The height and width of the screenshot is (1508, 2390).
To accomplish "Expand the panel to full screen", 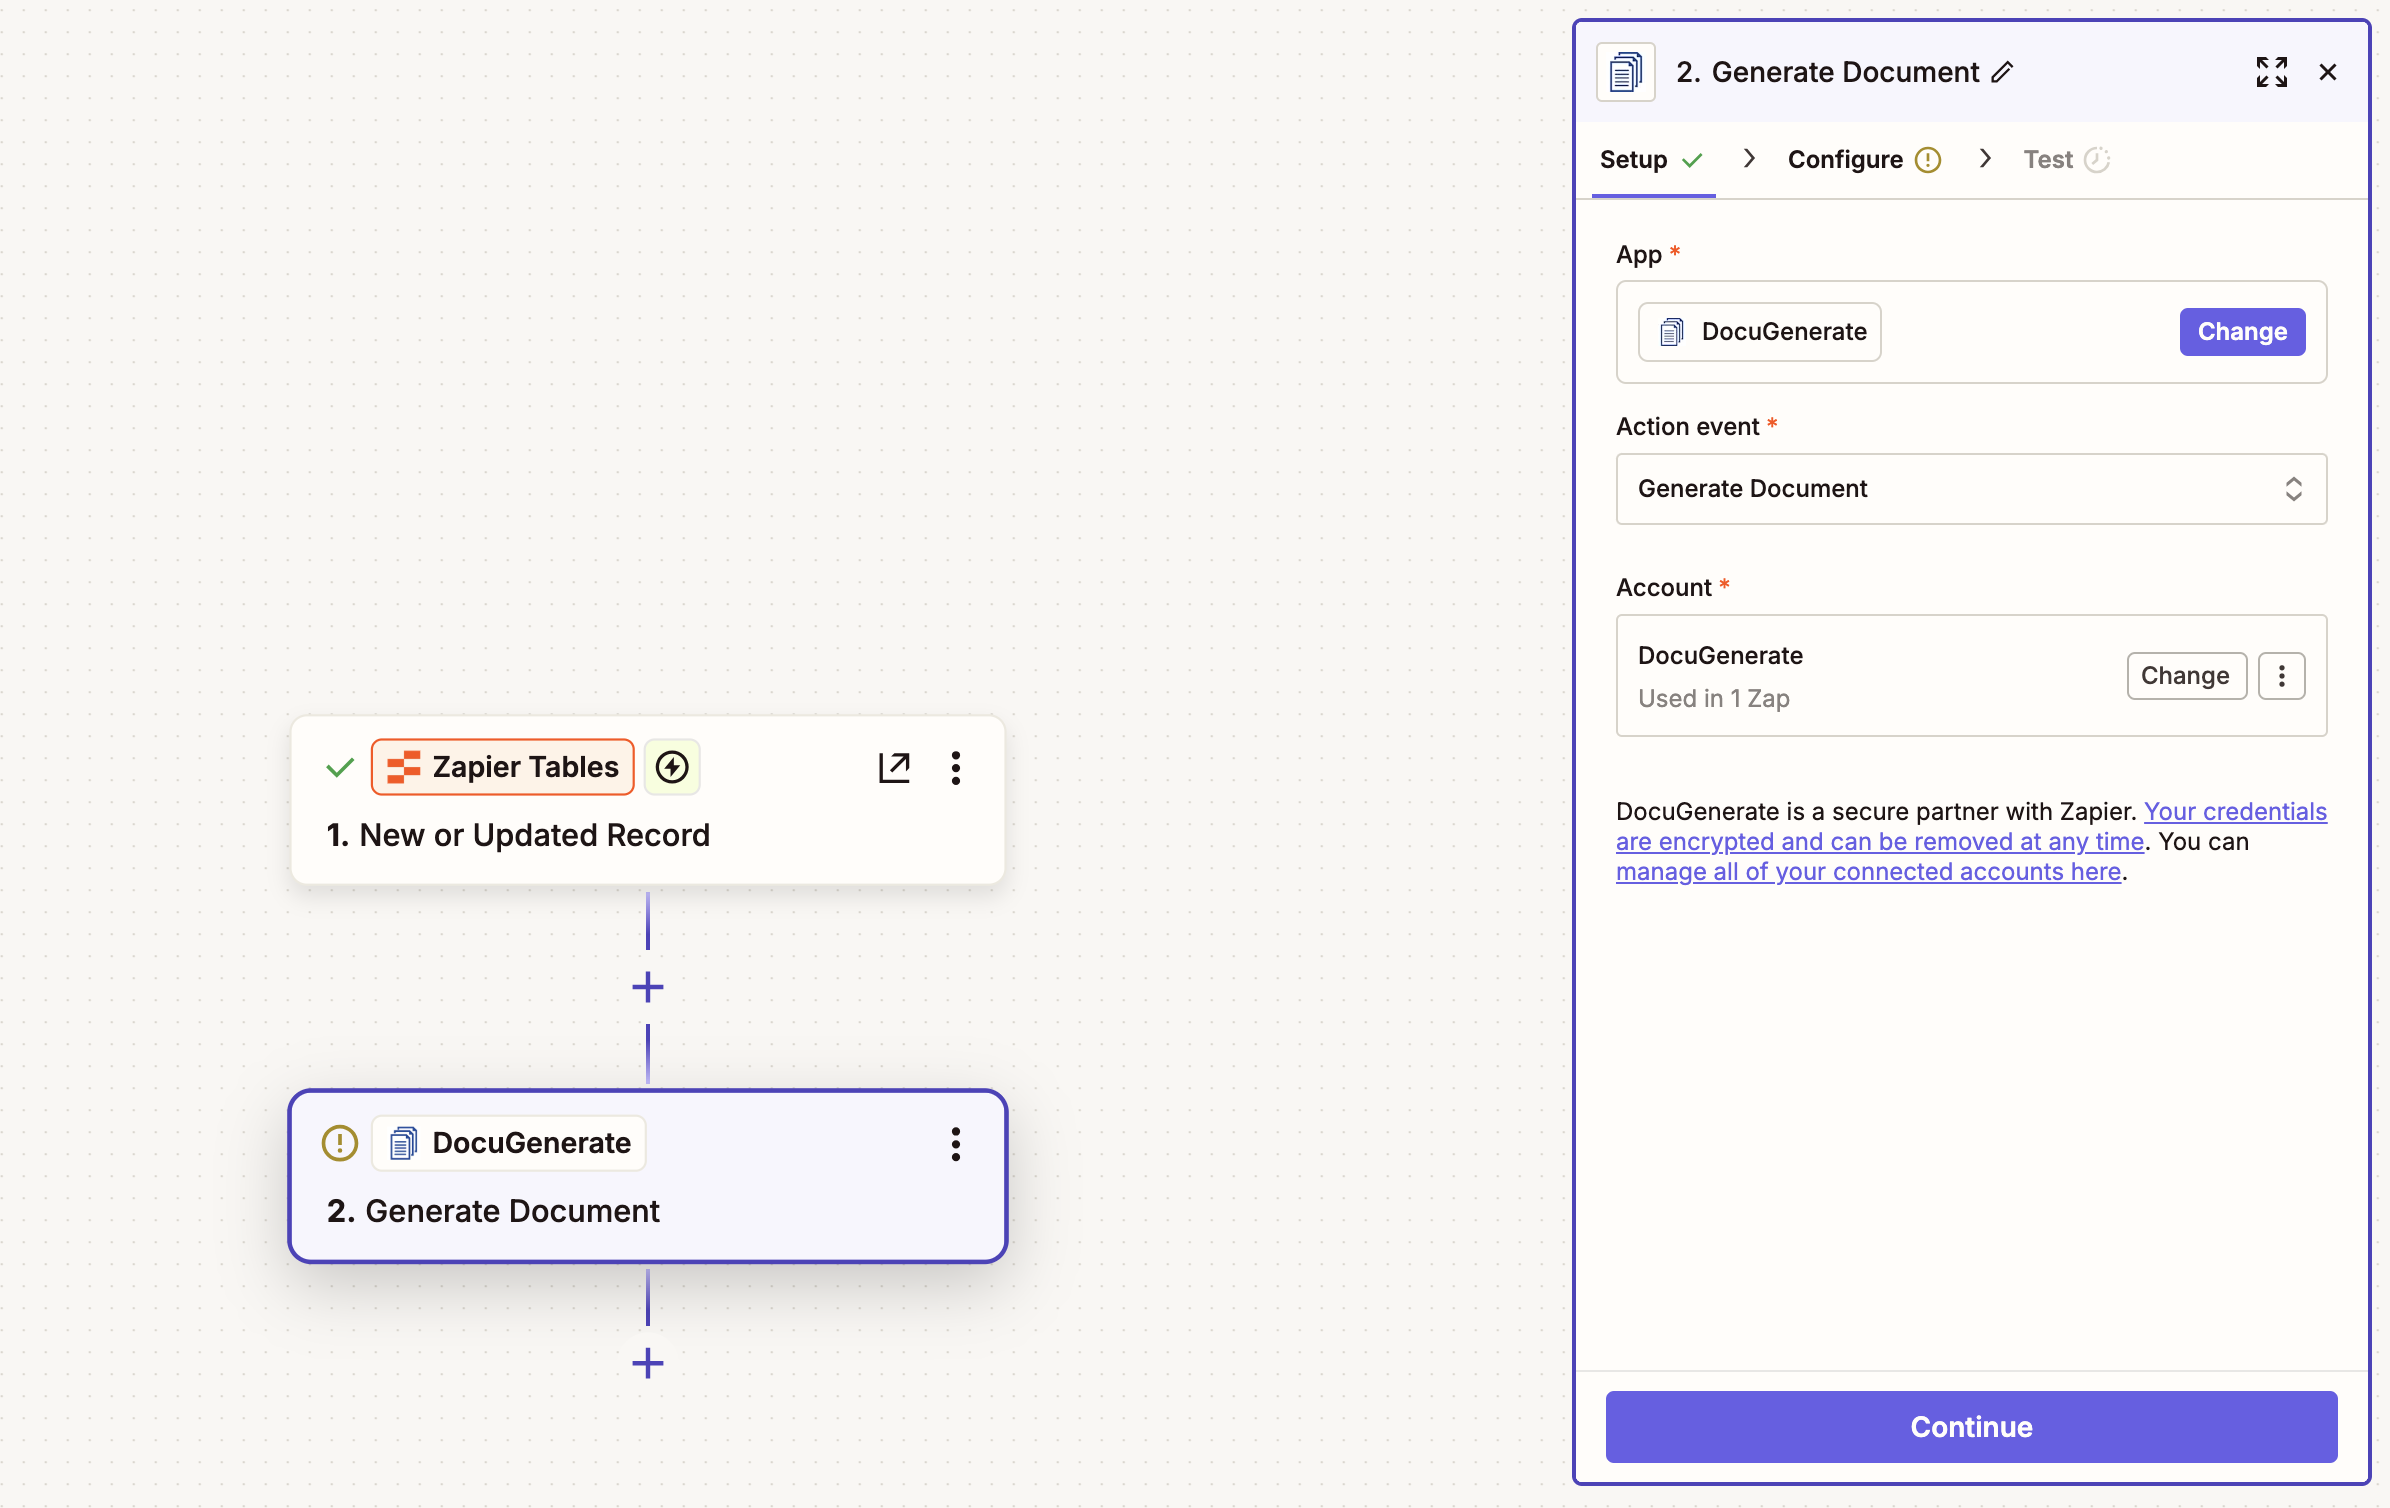I will click(2271, 72).
